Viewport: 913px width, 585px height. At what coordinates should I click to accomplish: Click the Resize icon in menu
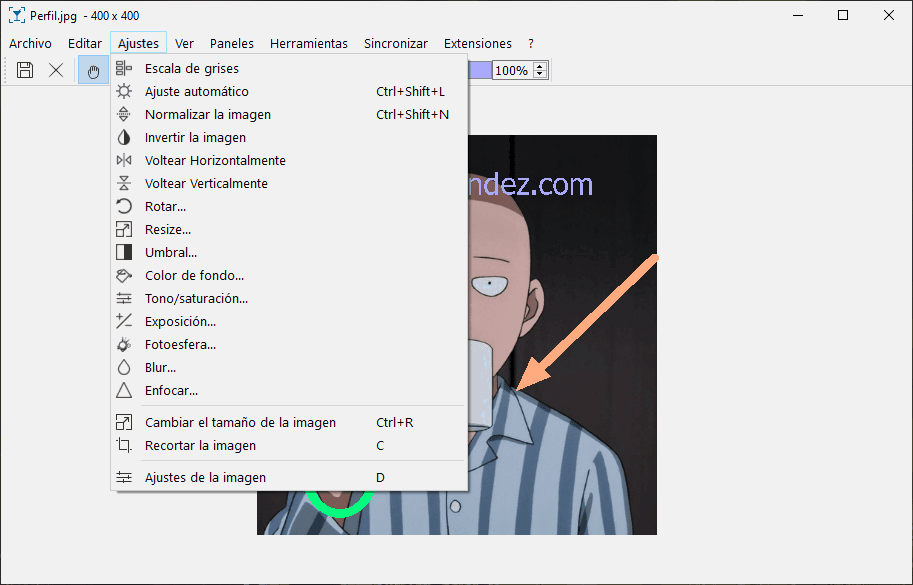123,229
